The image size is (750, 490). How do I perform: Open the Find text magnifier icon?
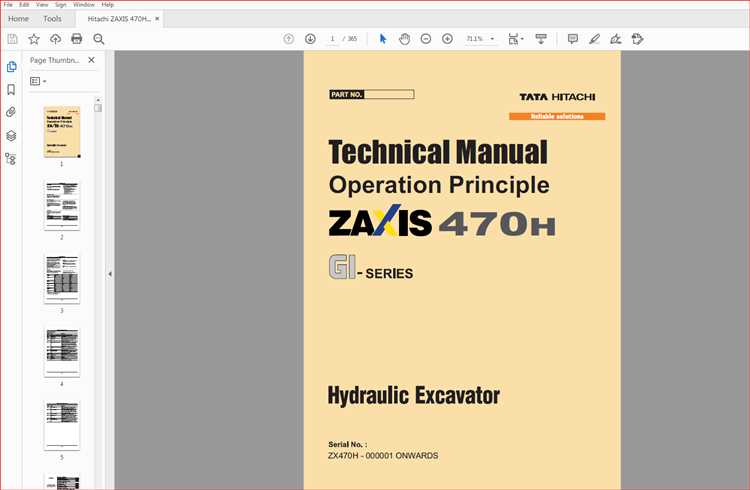coord(99,39)
